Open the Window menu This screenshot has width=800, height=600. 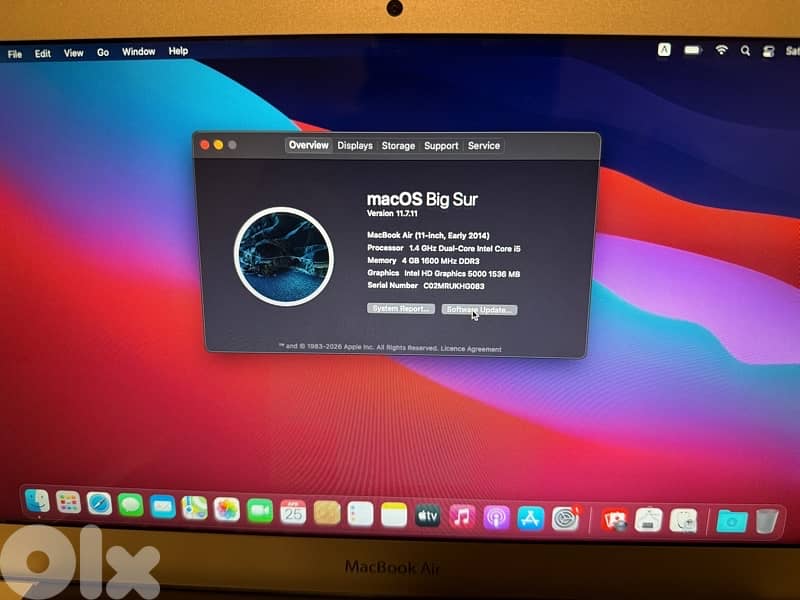138,52
